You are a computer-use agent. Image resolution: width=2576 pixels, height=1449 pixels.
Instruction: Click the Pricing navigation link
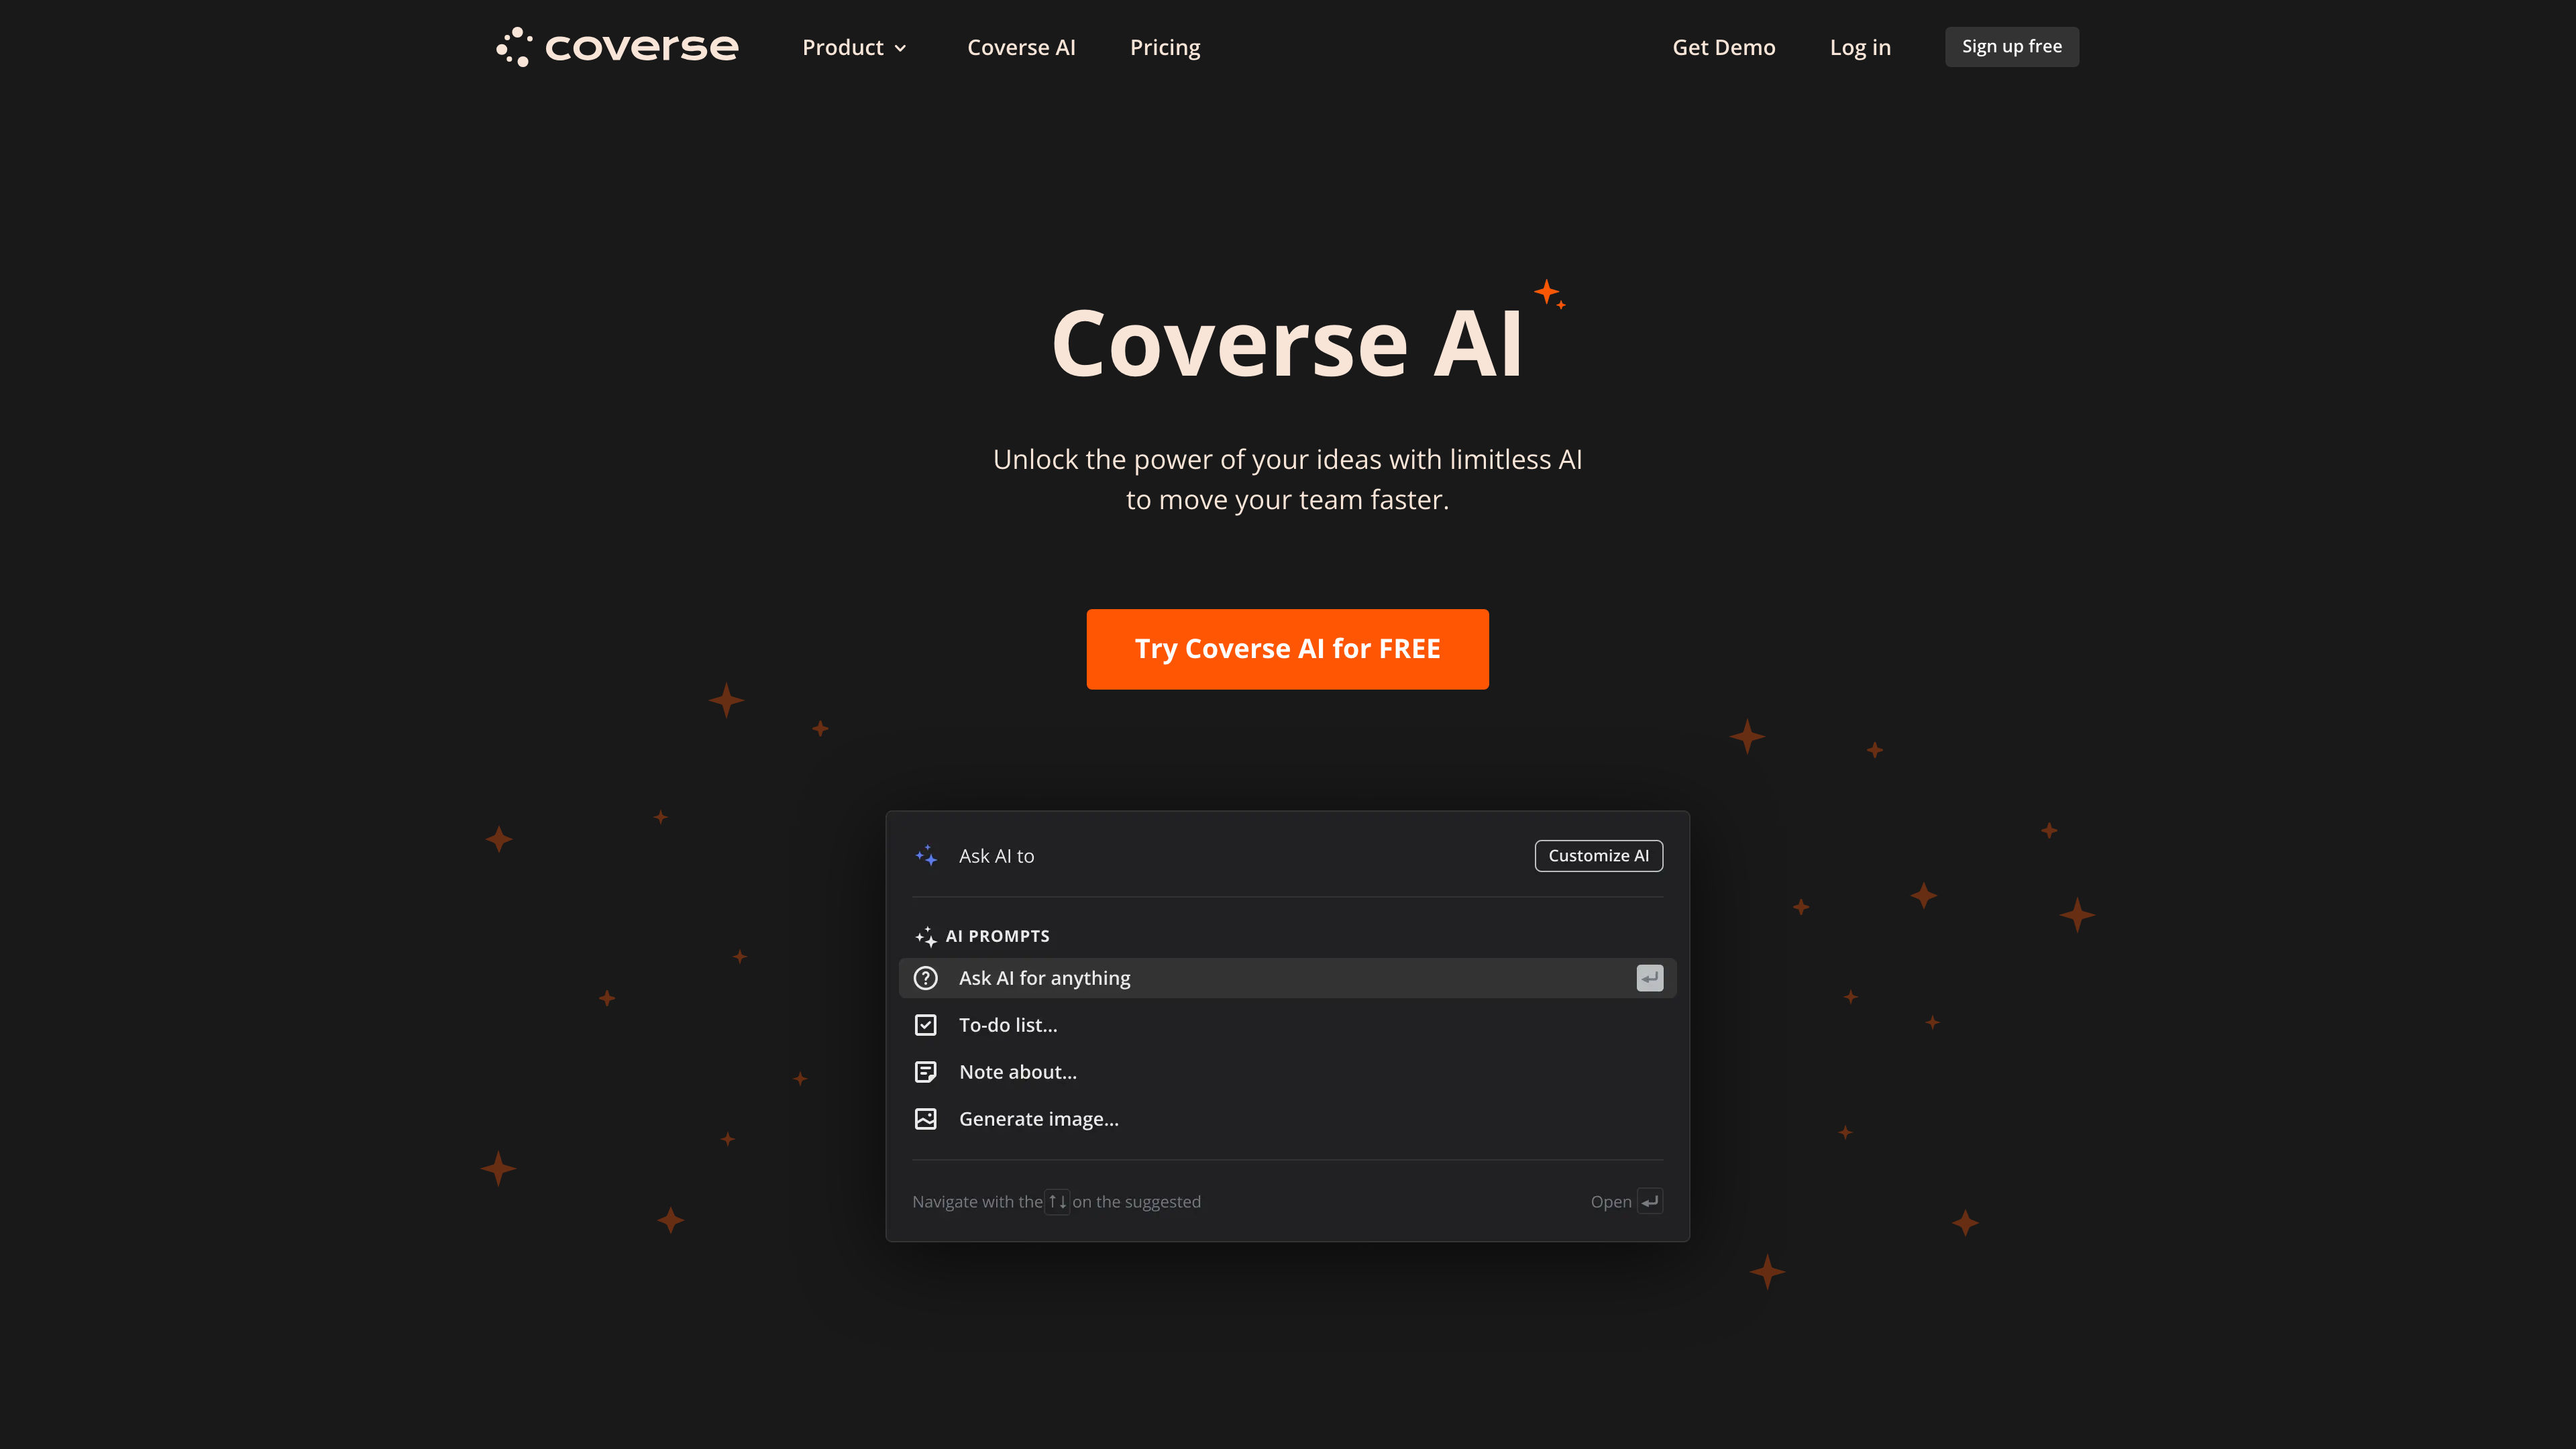click(1164, 46)
